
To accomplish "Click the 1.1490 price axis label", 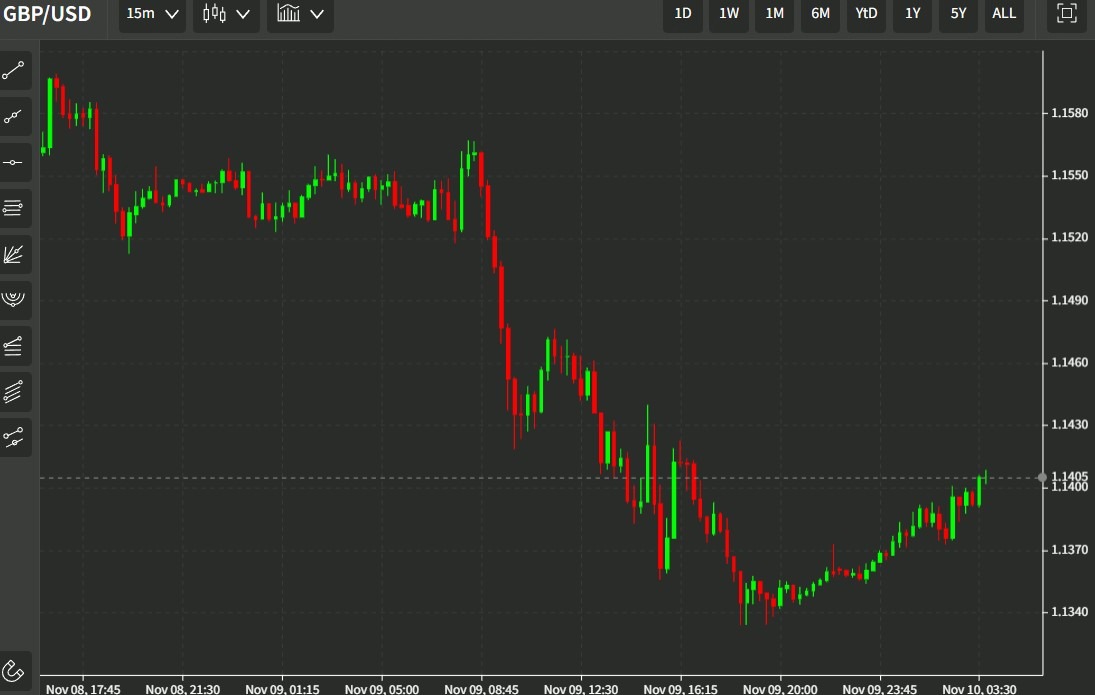I will [x=1069, y=300].
